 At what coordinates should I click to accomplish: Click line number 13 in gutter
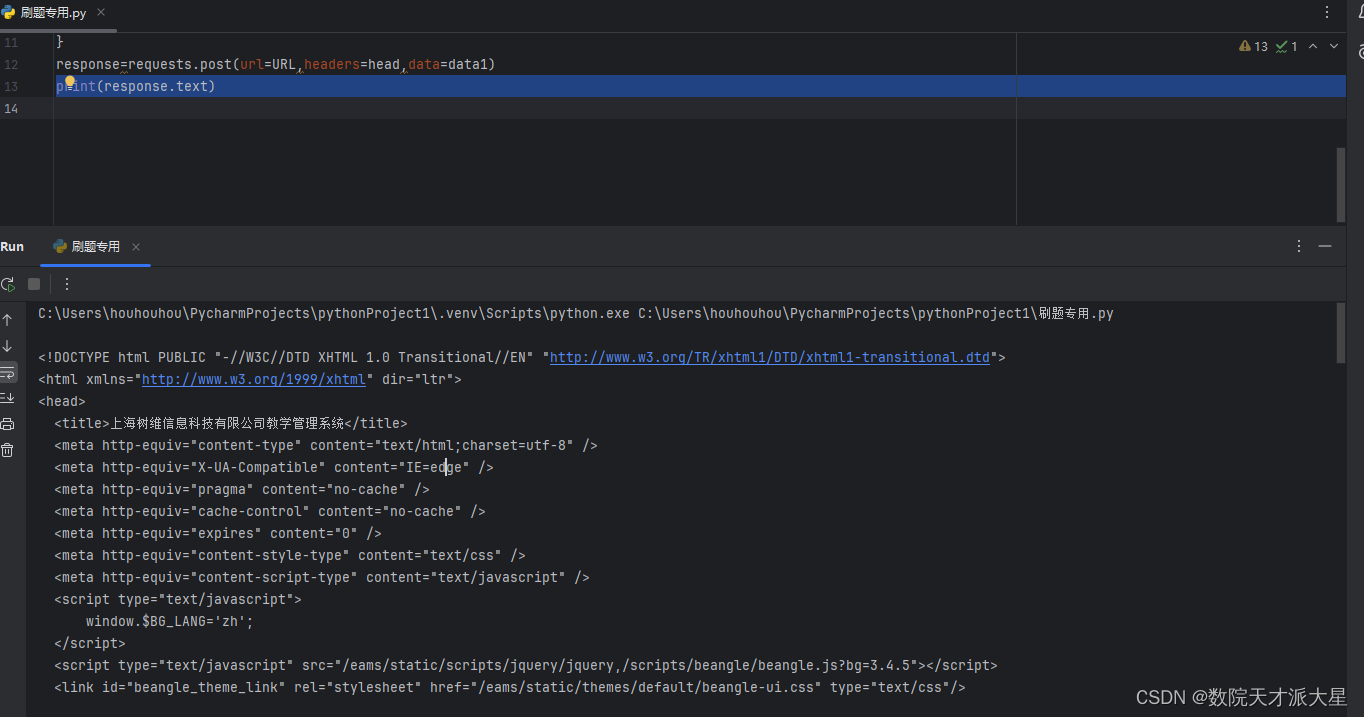(11, 86)
